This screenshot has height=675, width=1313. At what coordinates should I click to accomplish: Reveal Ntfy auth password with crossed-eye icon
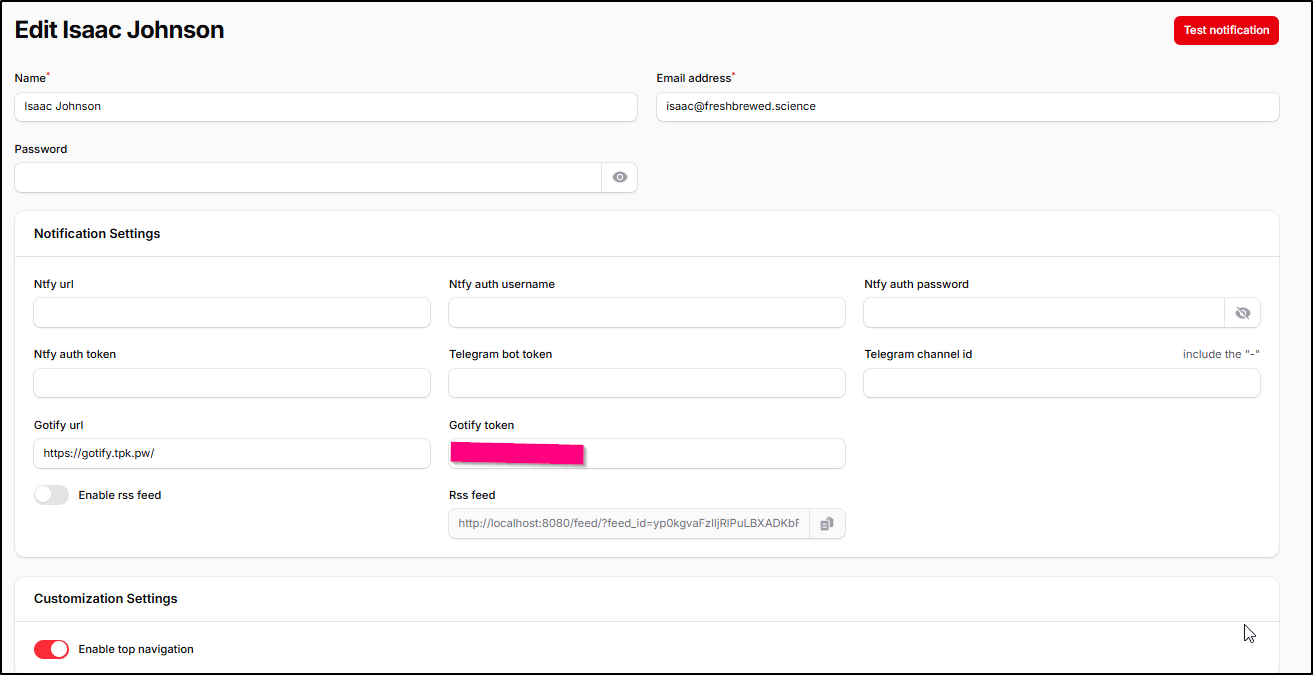click(x=1242, y=313)
